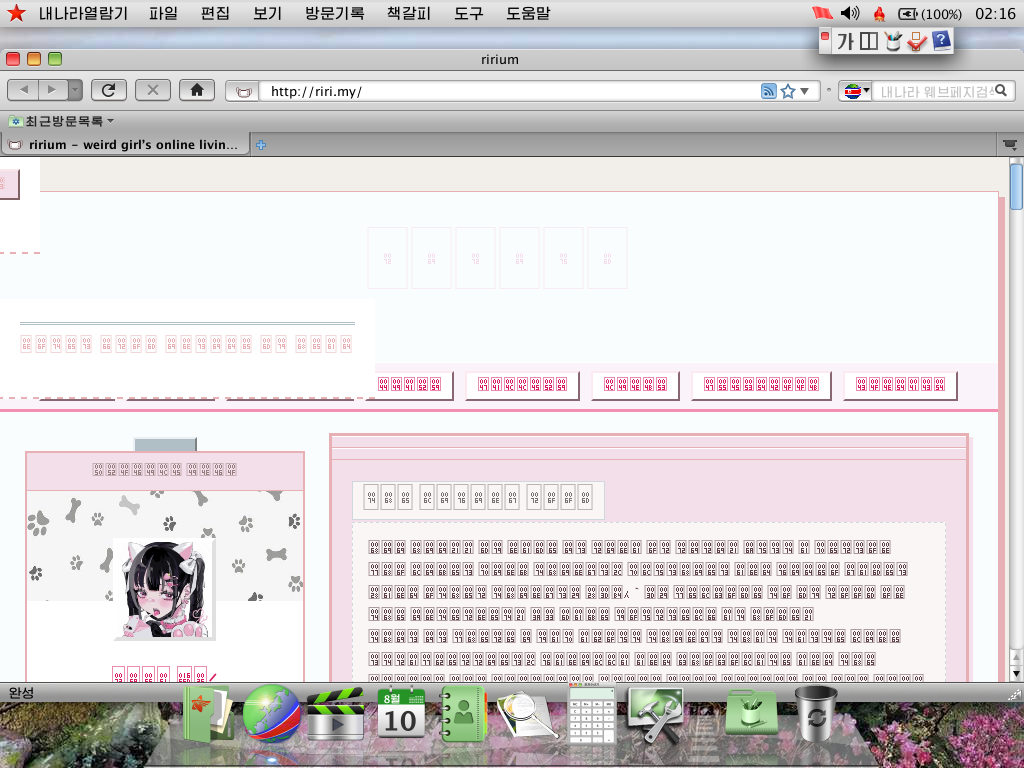Focus the address bar showing http://riri.my/
The height and width of the screenshot is (768, 1024).
click(x=509, y=91)
